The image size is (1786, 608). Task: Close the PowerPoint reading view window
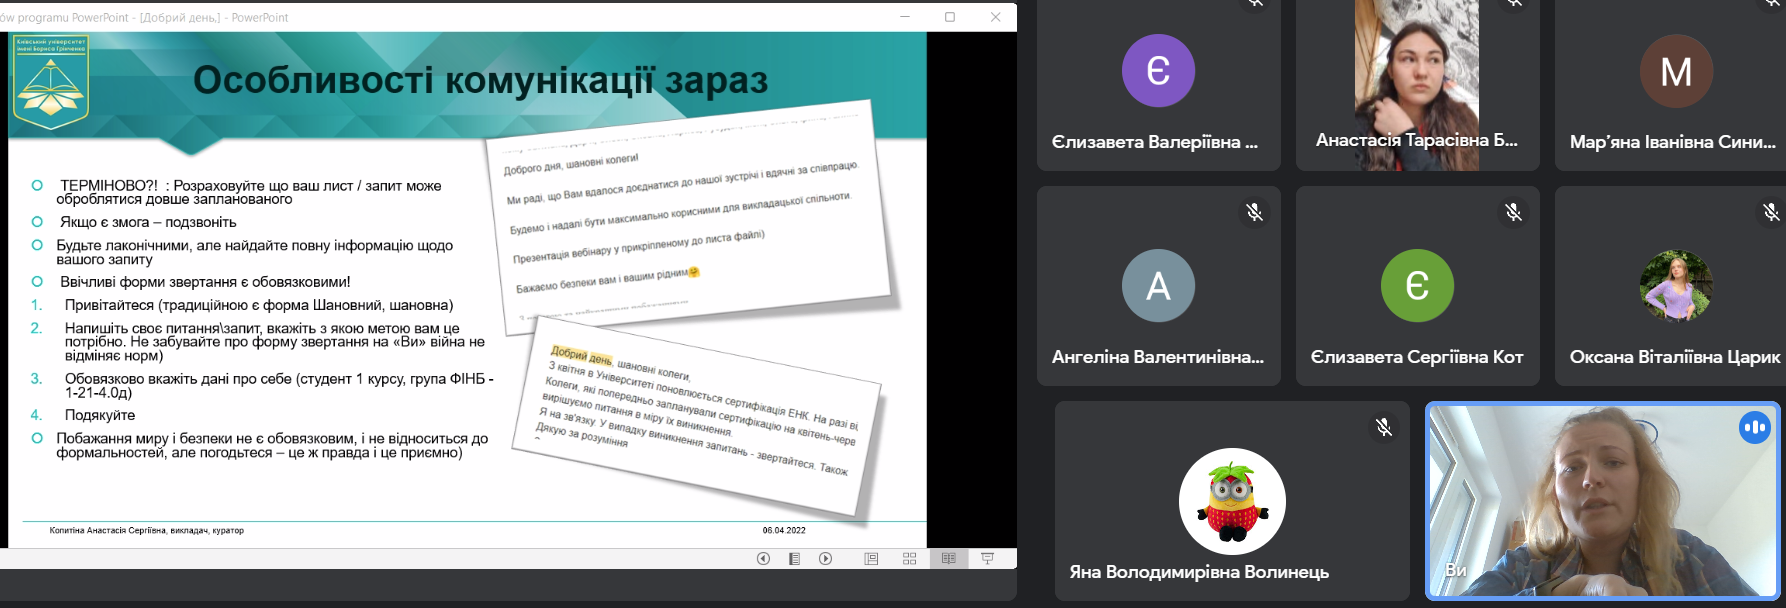(x=995, y=17)
